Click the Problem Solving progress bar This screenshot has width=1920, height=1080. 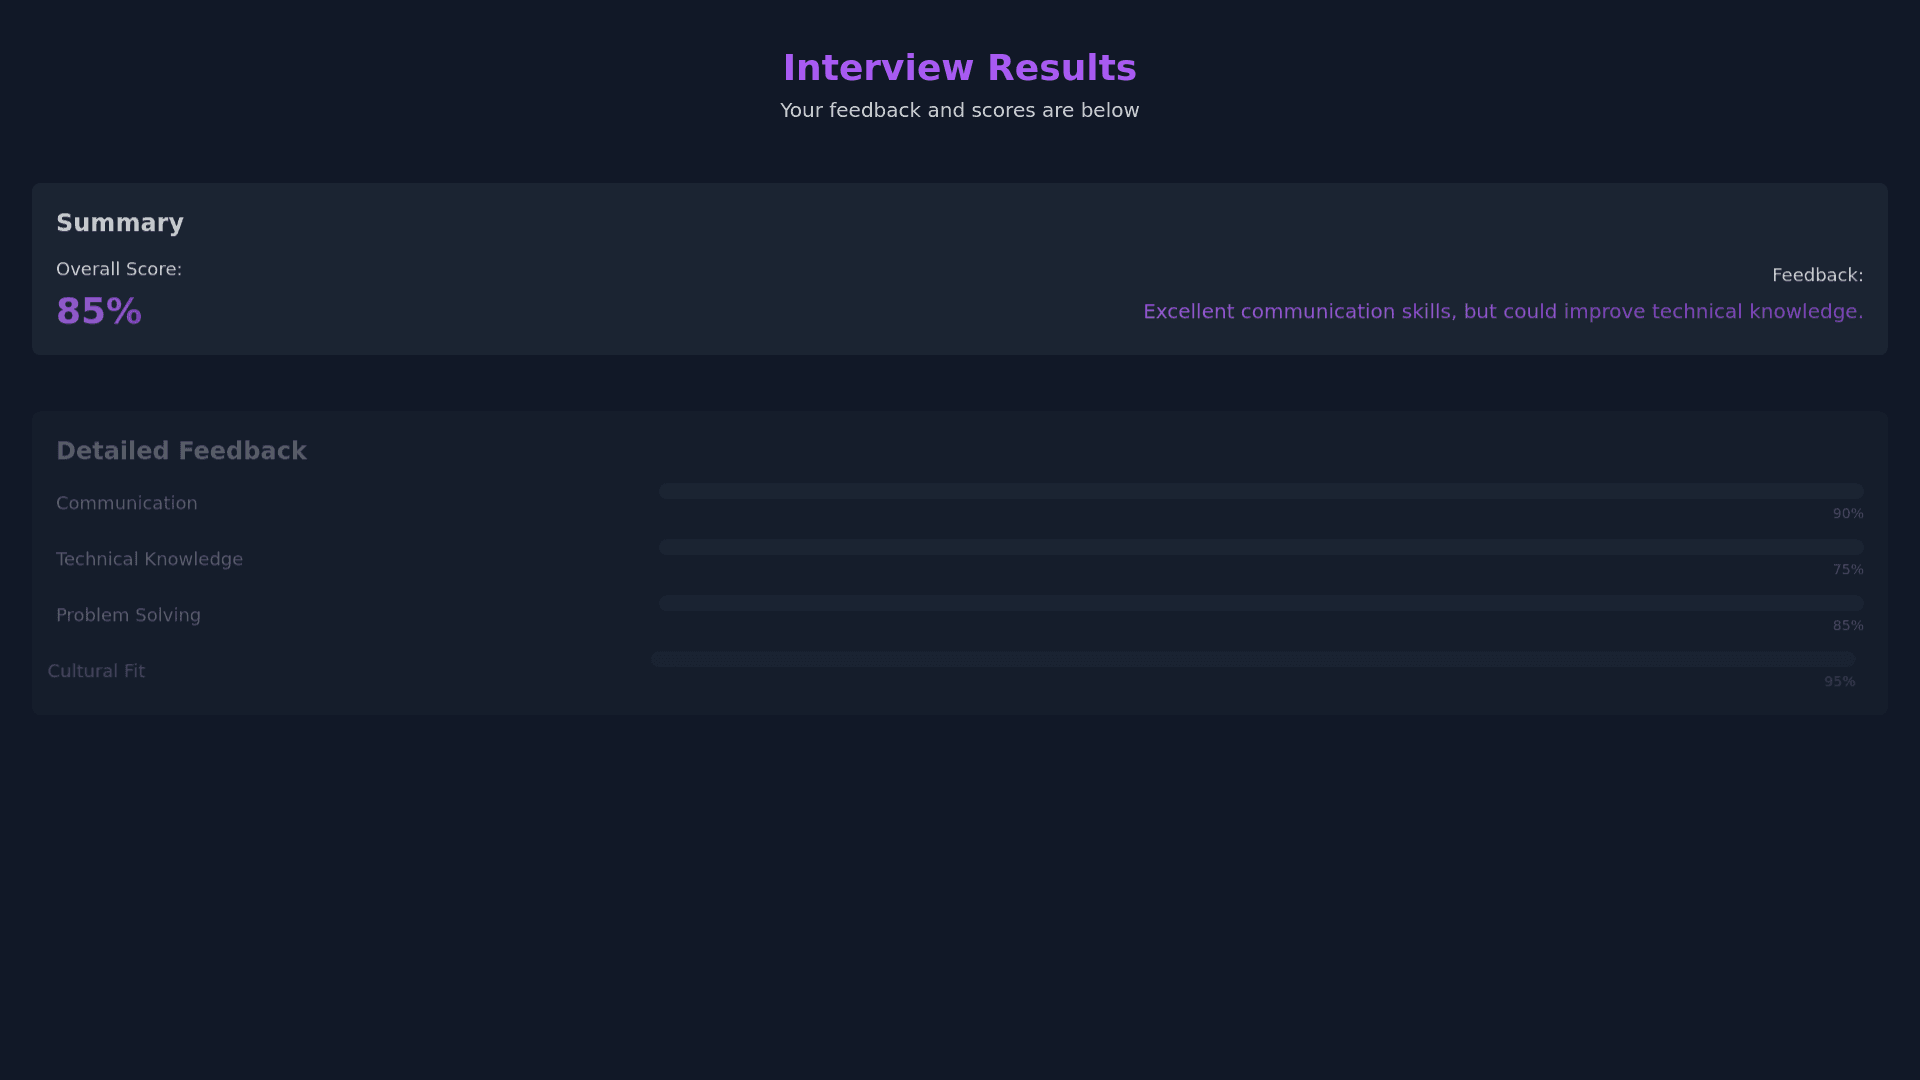(1260, 603)
